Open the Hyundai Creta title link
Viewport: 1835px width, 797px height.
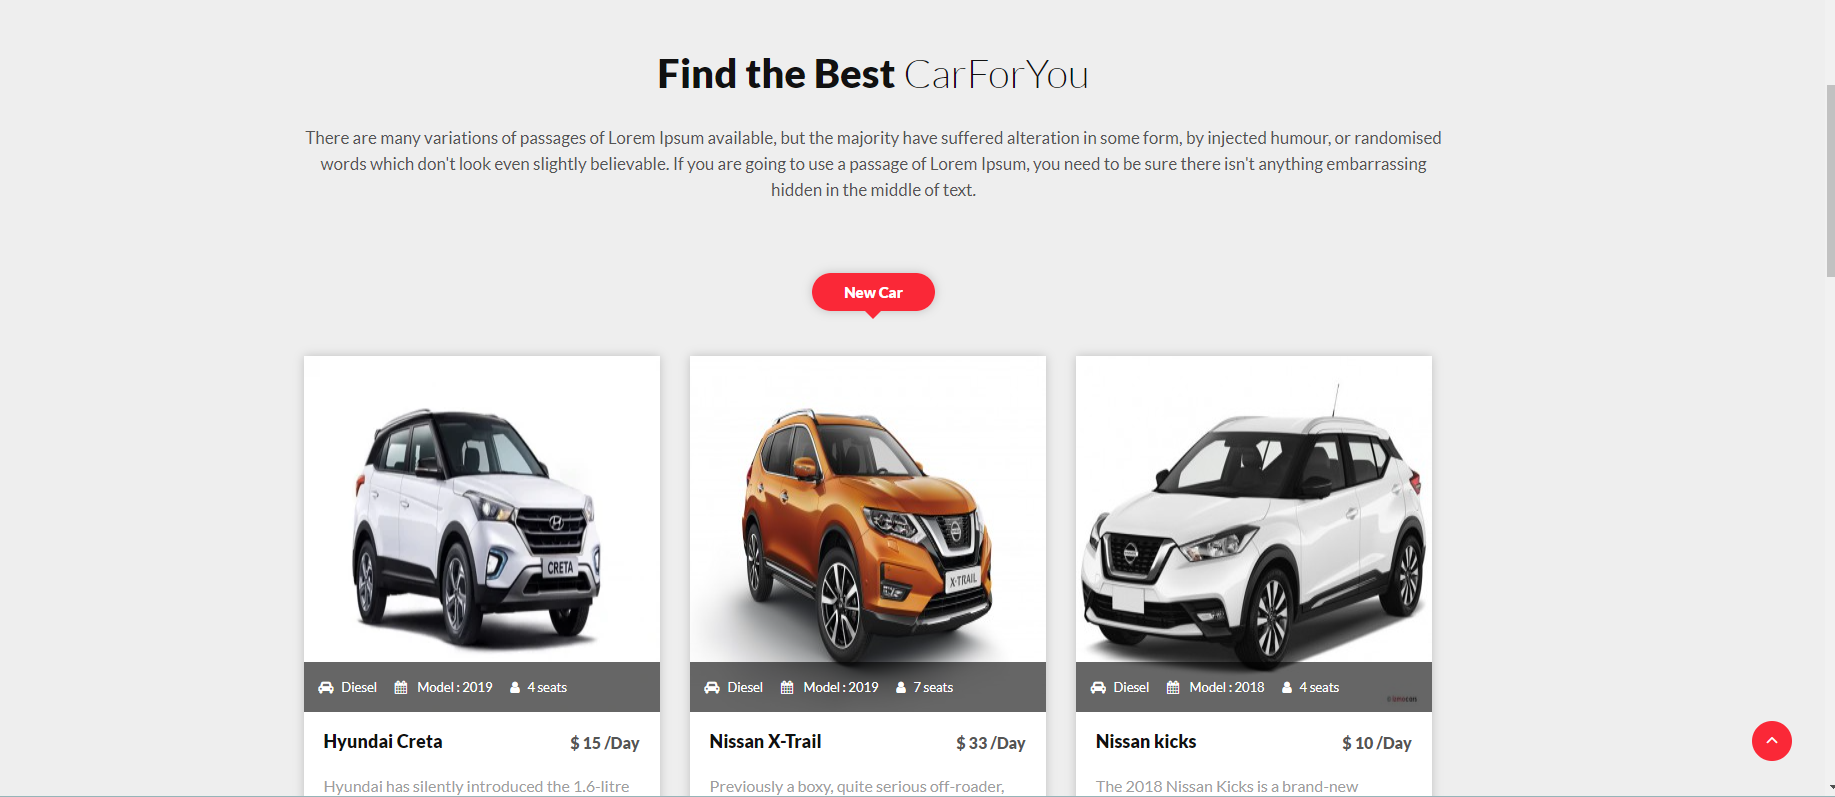383,742
